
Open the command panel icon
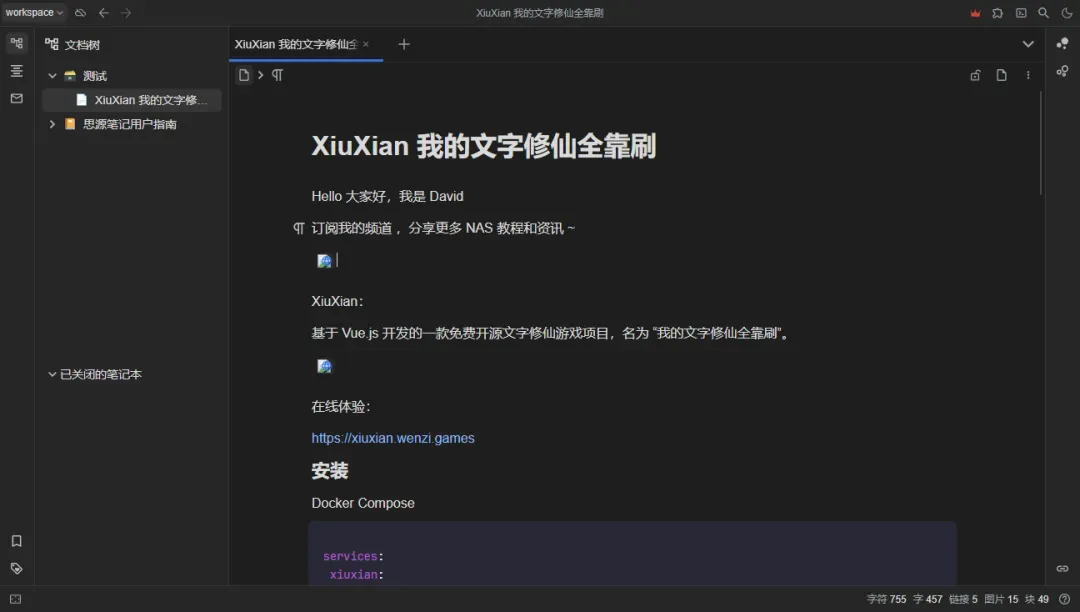[1021, 13]
